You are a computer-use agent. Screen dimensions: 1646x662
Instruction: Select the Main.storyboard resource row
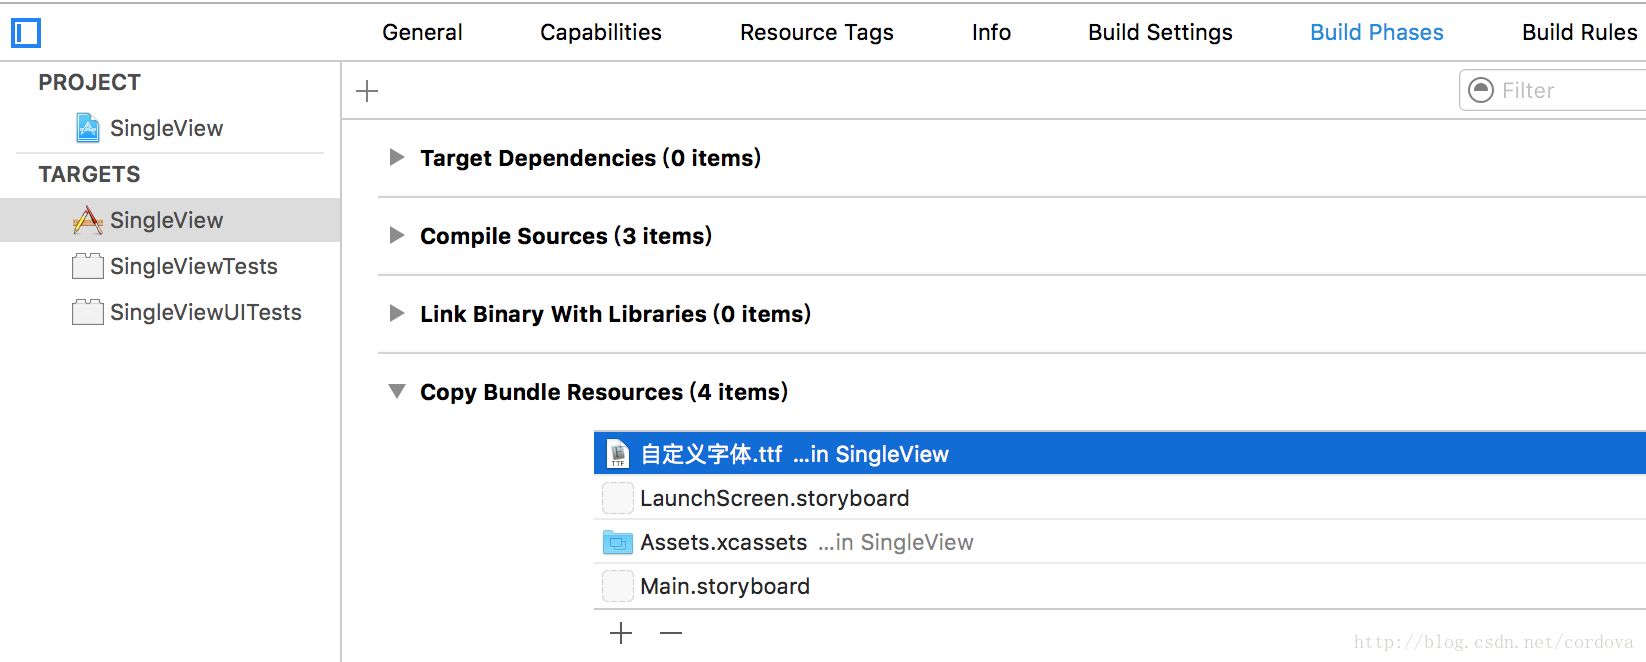(x=725, y=586)
